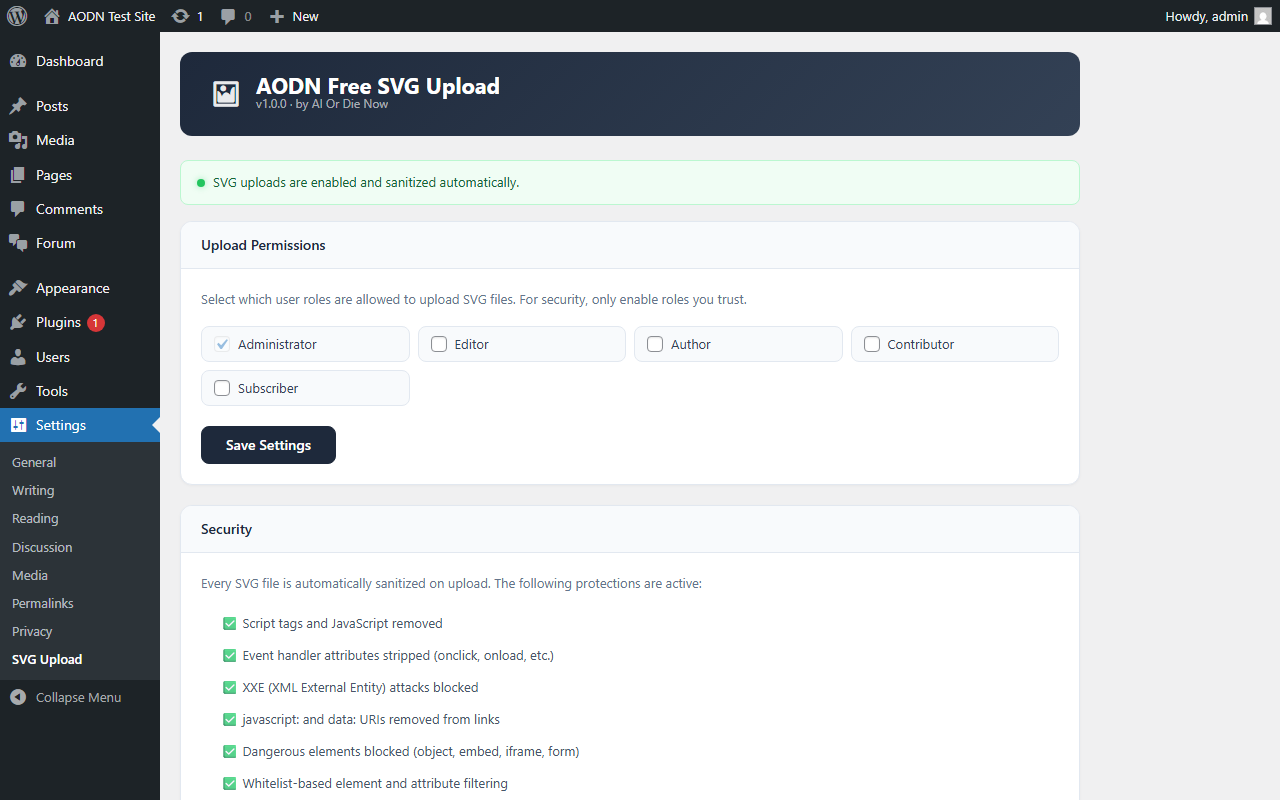Click 'Whitelist-based element and attribute filtering' text
Screen dimensions: 1280x800
click(375, 783)
